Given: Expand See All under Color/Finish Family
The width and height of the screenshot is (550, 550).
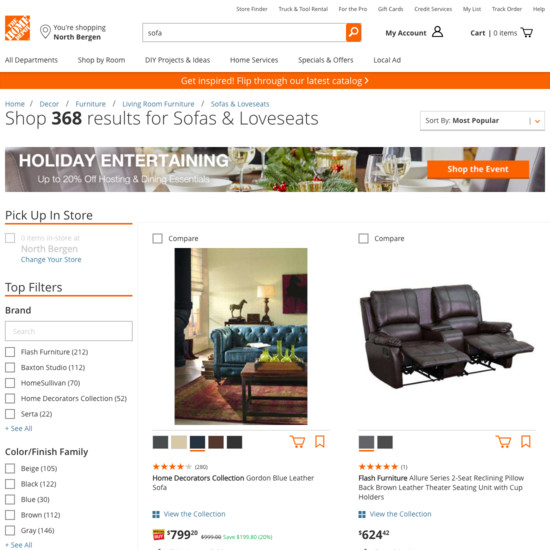Looking at the screenshot, I should click(x=19, y=545).
